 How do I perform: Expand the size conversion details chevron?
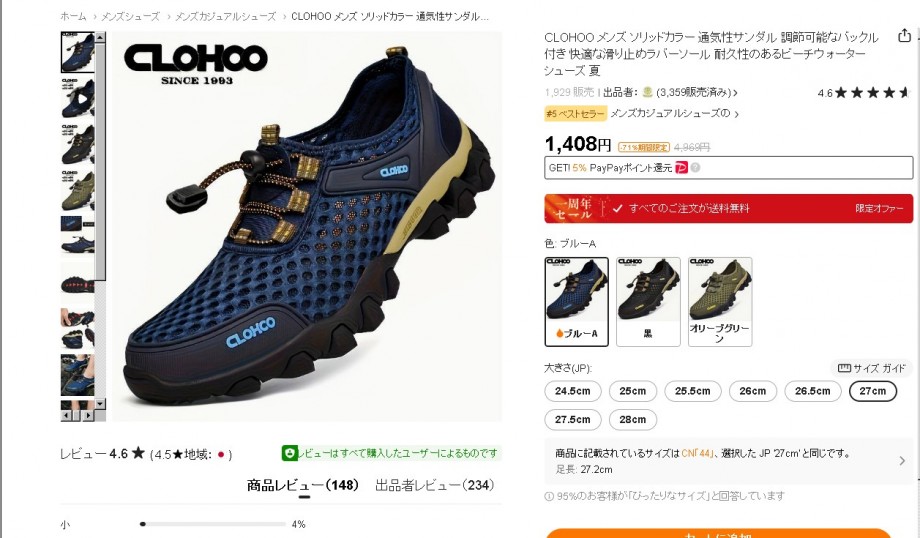tap(902, 461)
